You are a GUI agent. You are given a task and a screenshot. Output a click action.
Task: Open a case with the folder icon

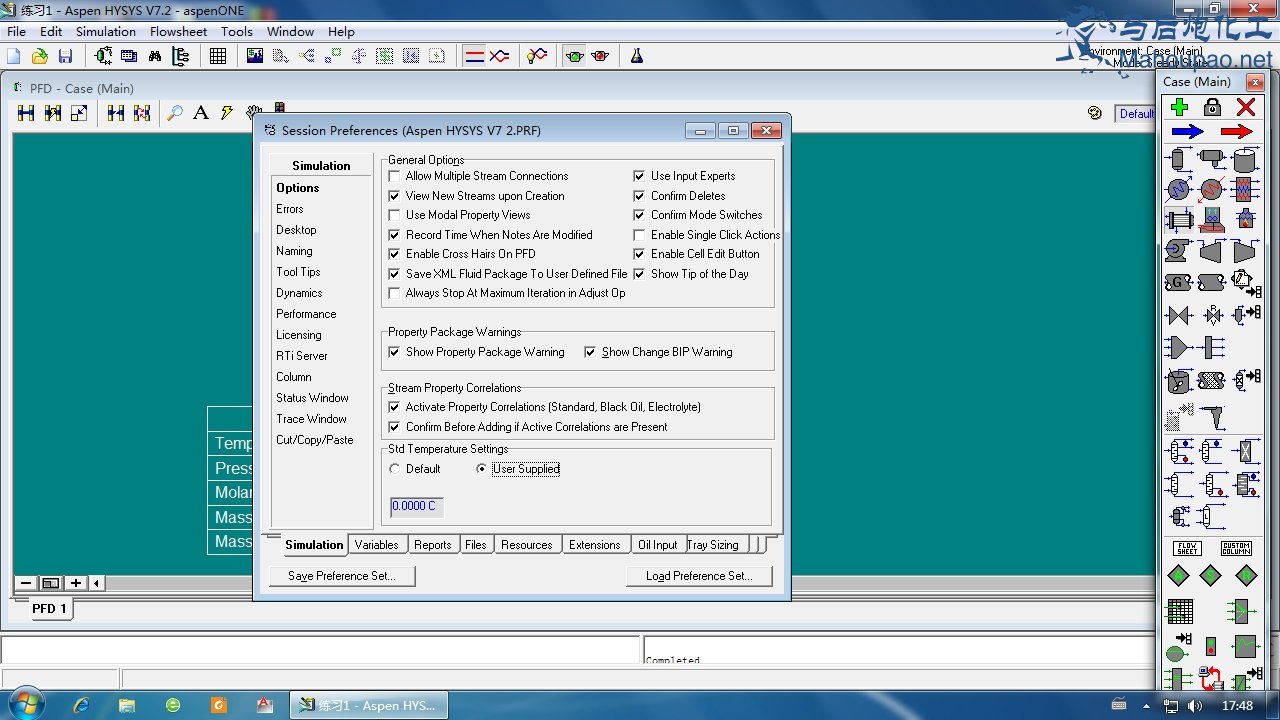pos(40,56)
